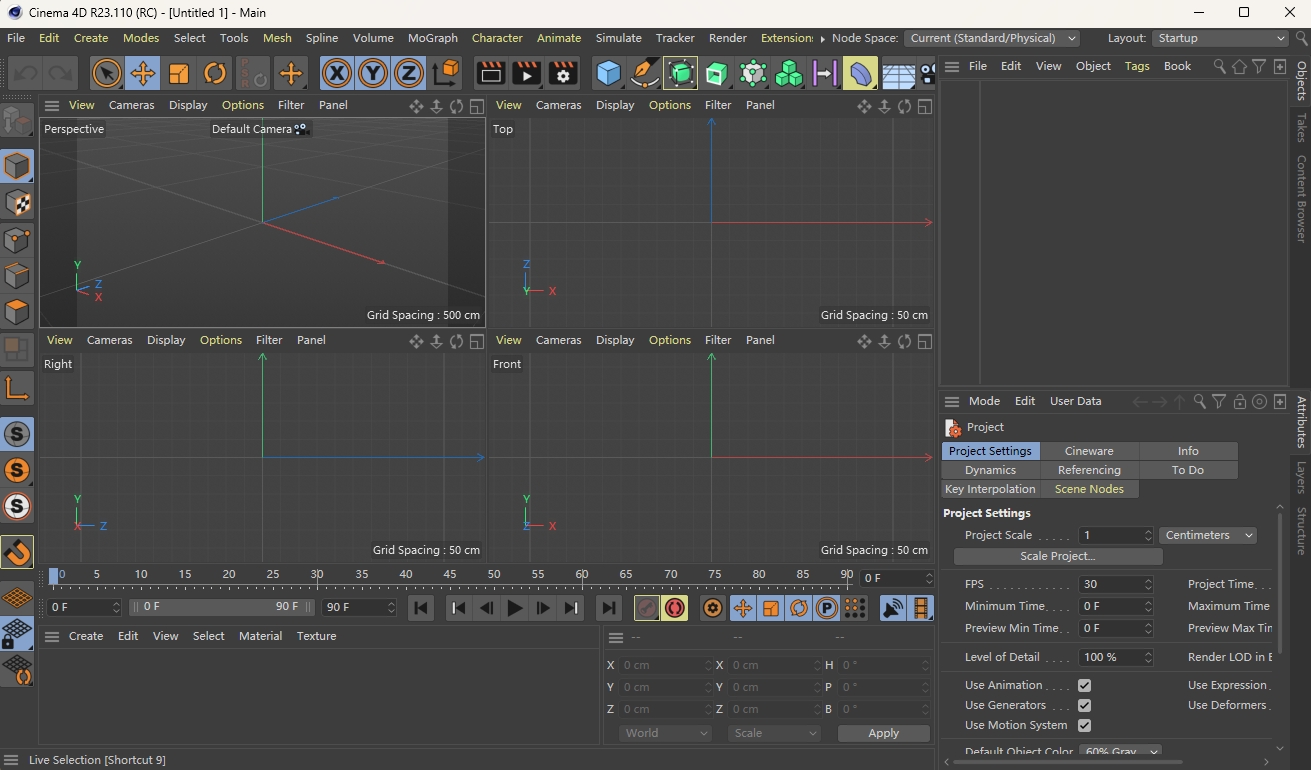Switch to the Dynamics tab

990,470
